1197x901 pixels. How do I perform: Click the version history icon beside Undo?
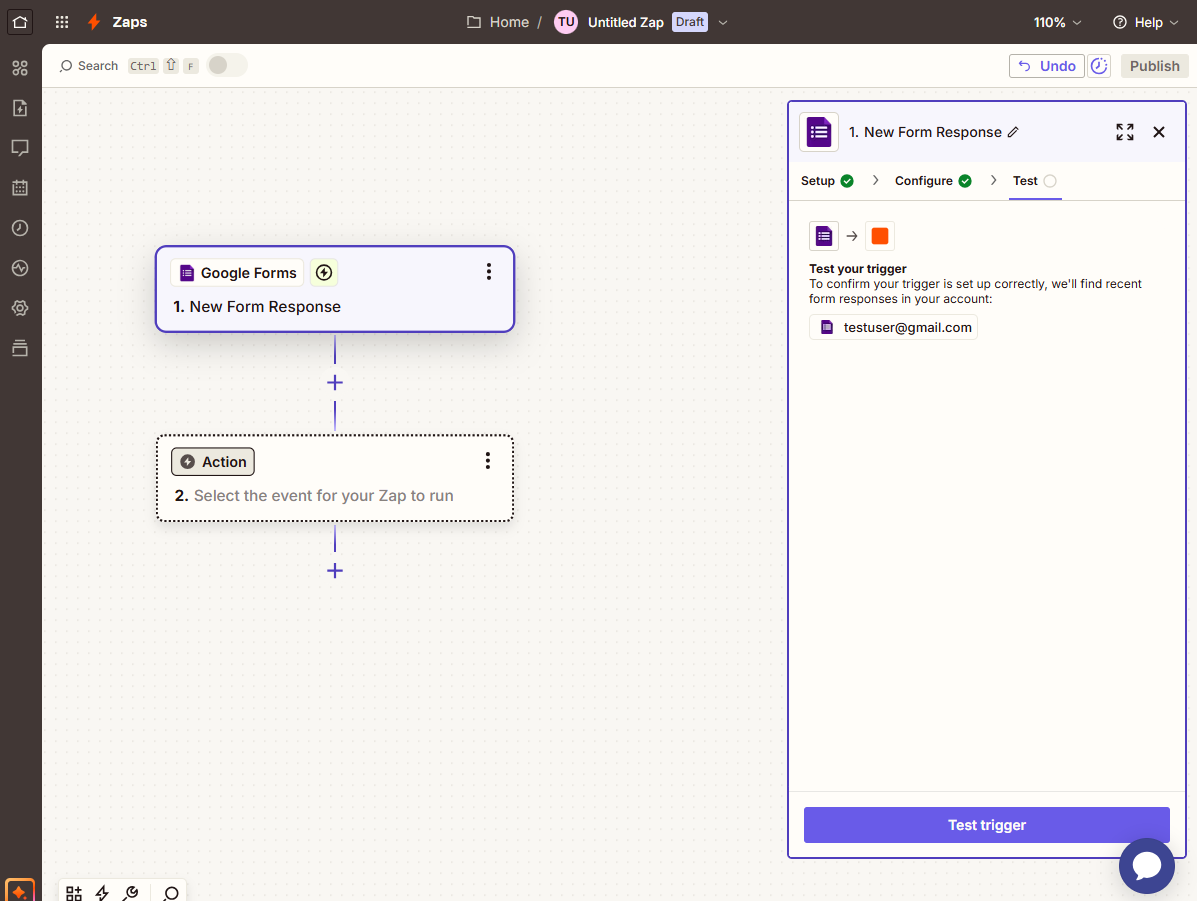(x=1099, y=66)
